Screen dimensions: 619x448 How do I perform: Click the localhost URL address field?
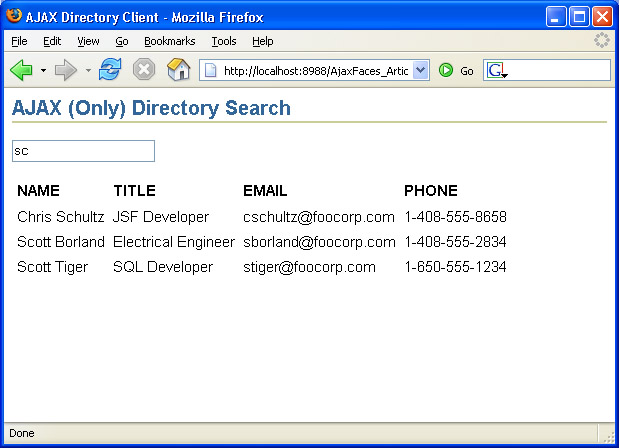(x=316, y=71)
